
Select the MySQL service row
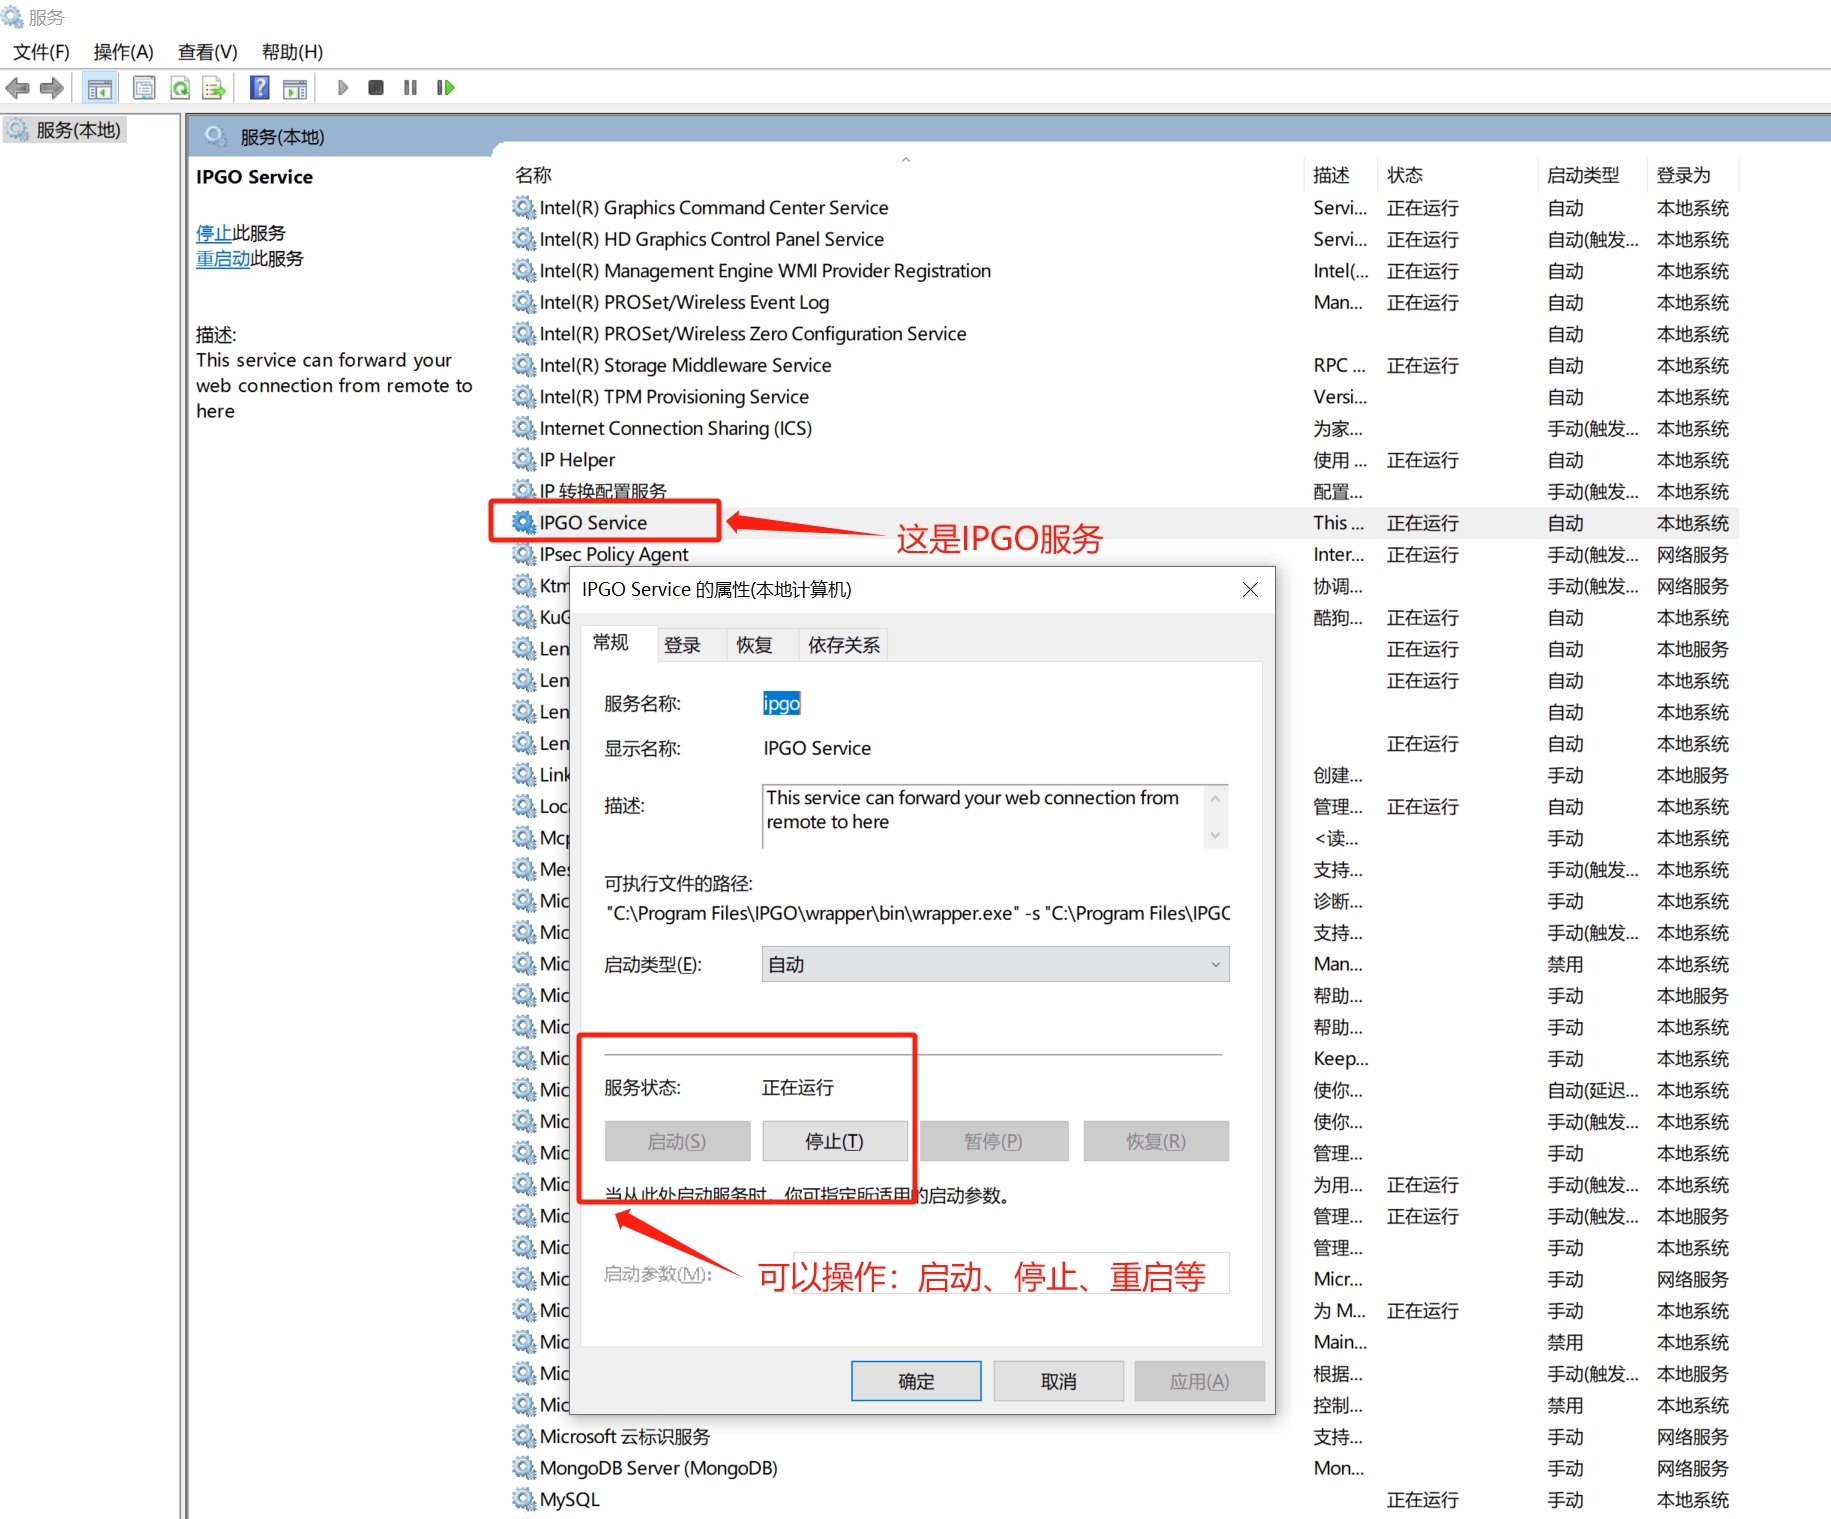click(1124, 1499)
